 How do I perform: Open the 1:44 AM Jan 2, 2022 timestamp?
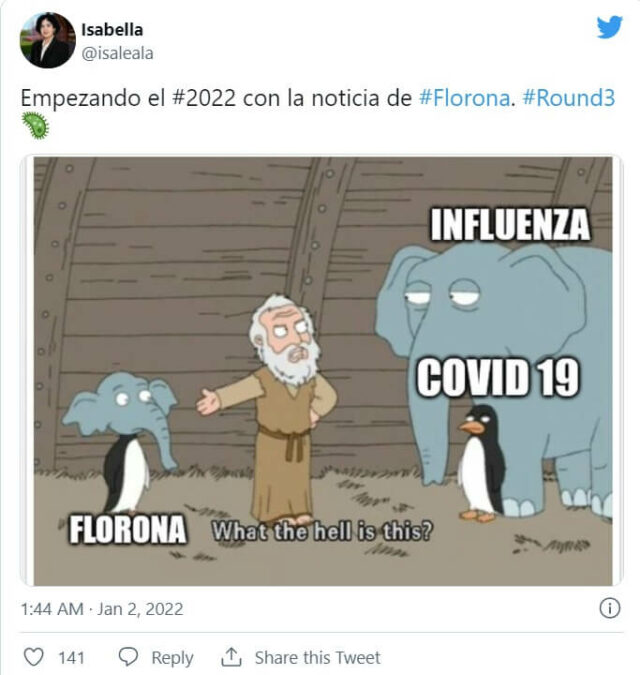click(x=102, y=609)
